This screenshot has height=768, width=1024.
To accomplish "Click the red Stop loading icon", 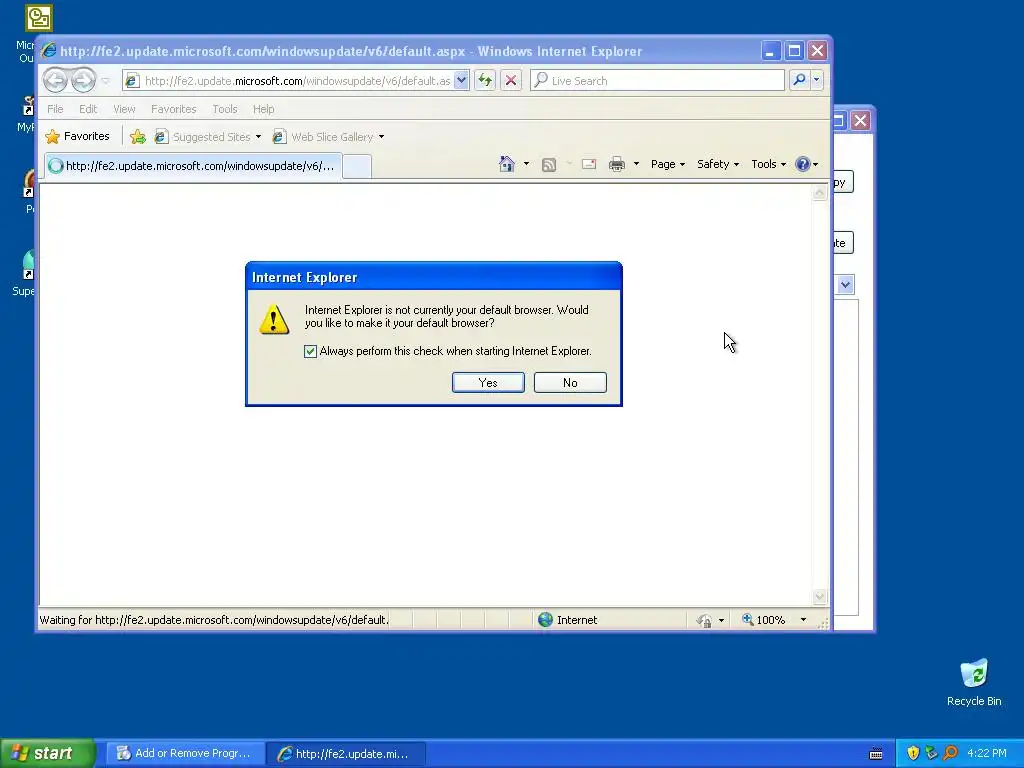I will [x=511, y=80].
